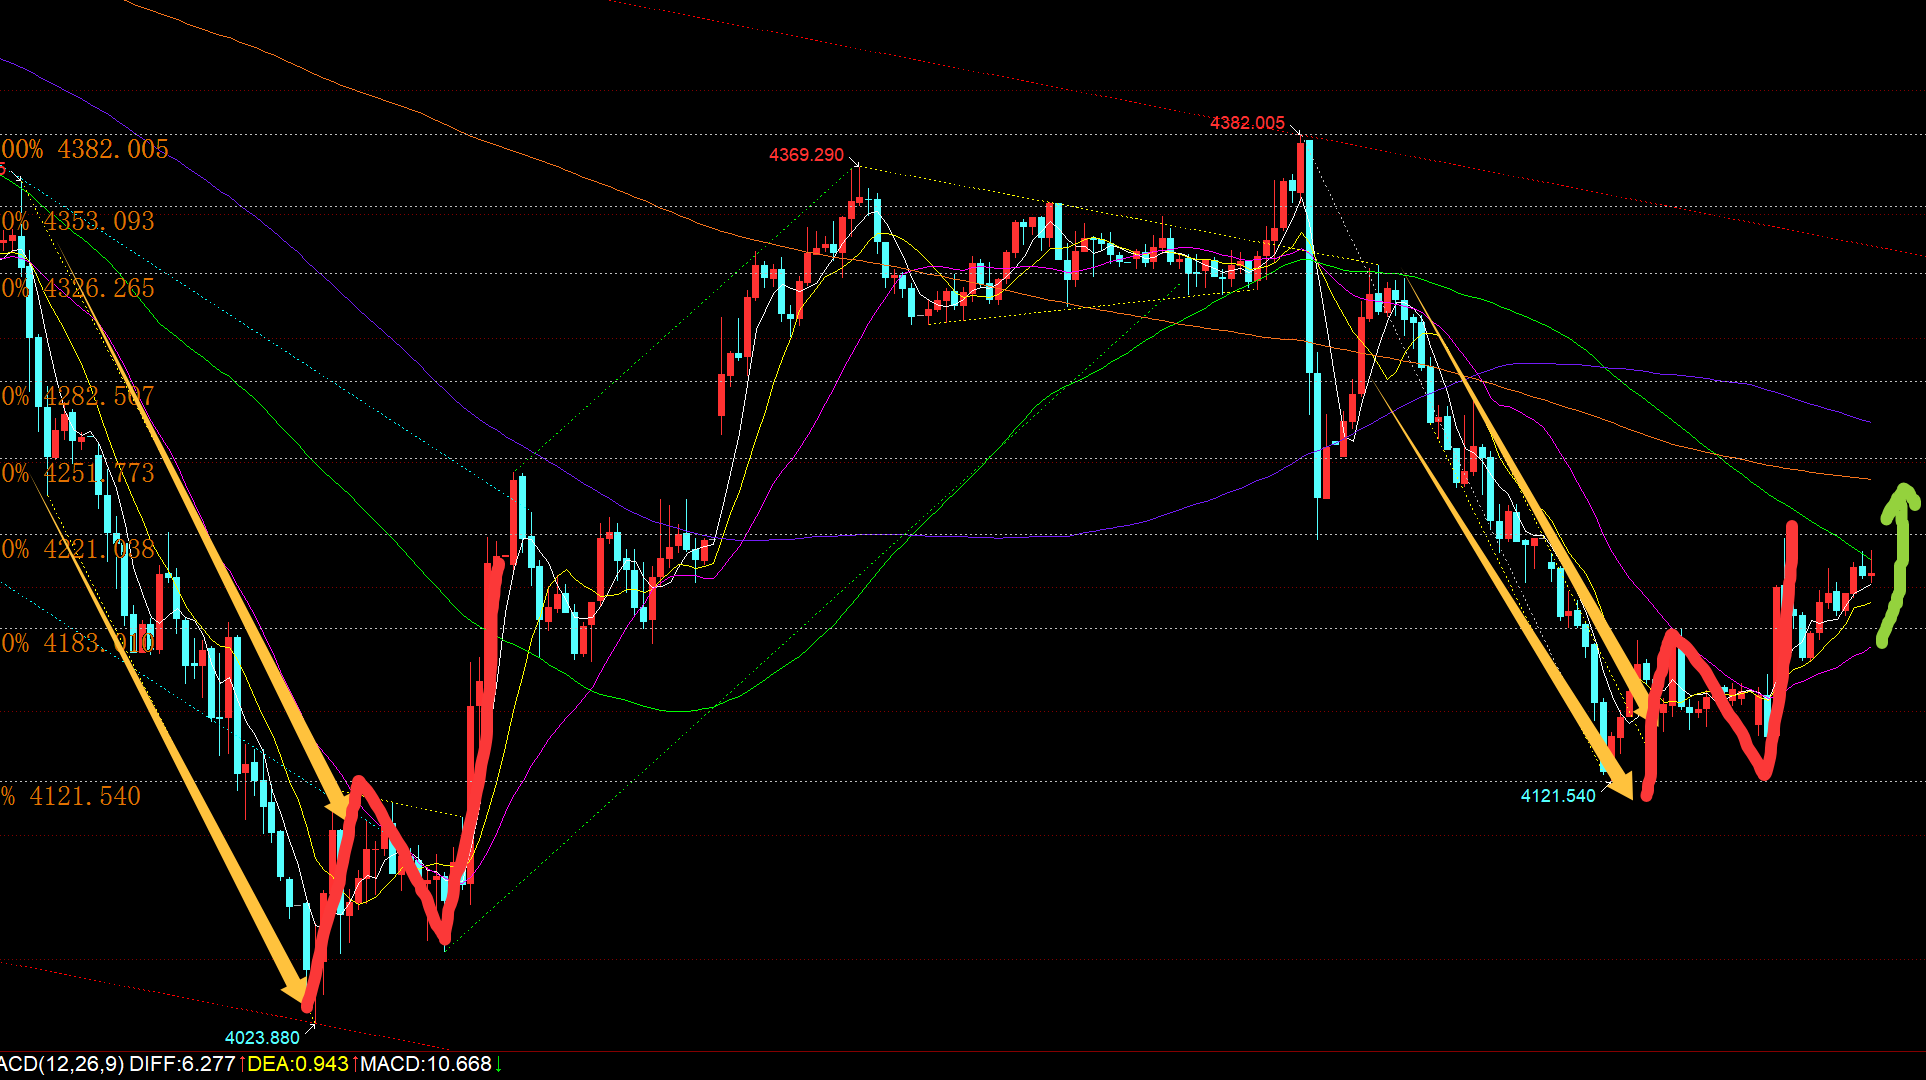Click the MACD DIFF:6.277 value
The height and width of the screenshot is (1080, 1926).
pos(183,1064)
